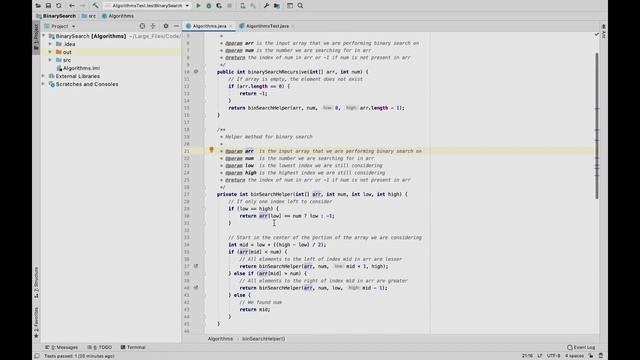Screen dimensions: 640x360
Task: Run tests with the green play icon
Action: pos(198,6)
